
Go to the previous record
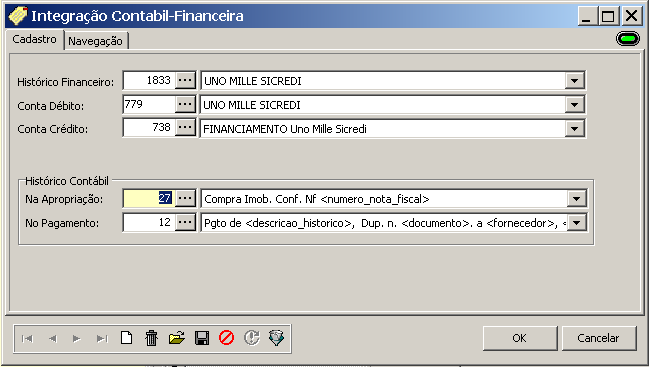pos(53,339)
